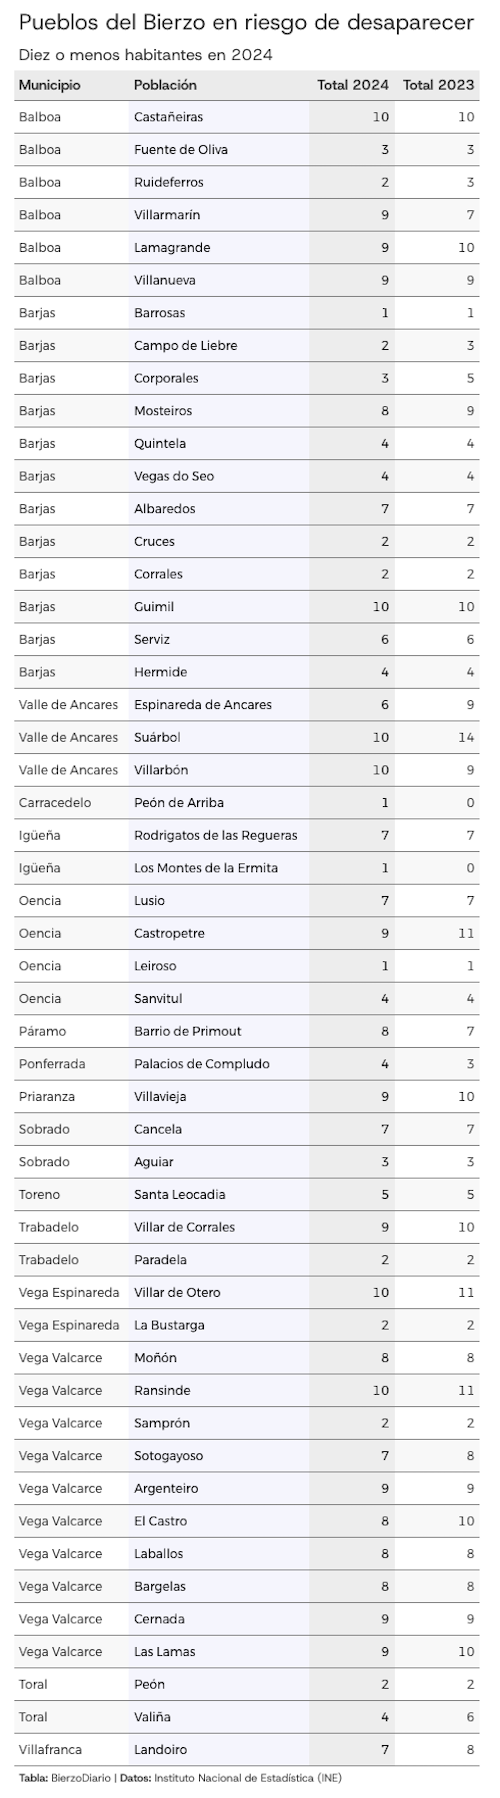This screenshot has width=500, height=1798.
Task: Select the Fuente de Oliva population cell
Action: tap(181, 150)
